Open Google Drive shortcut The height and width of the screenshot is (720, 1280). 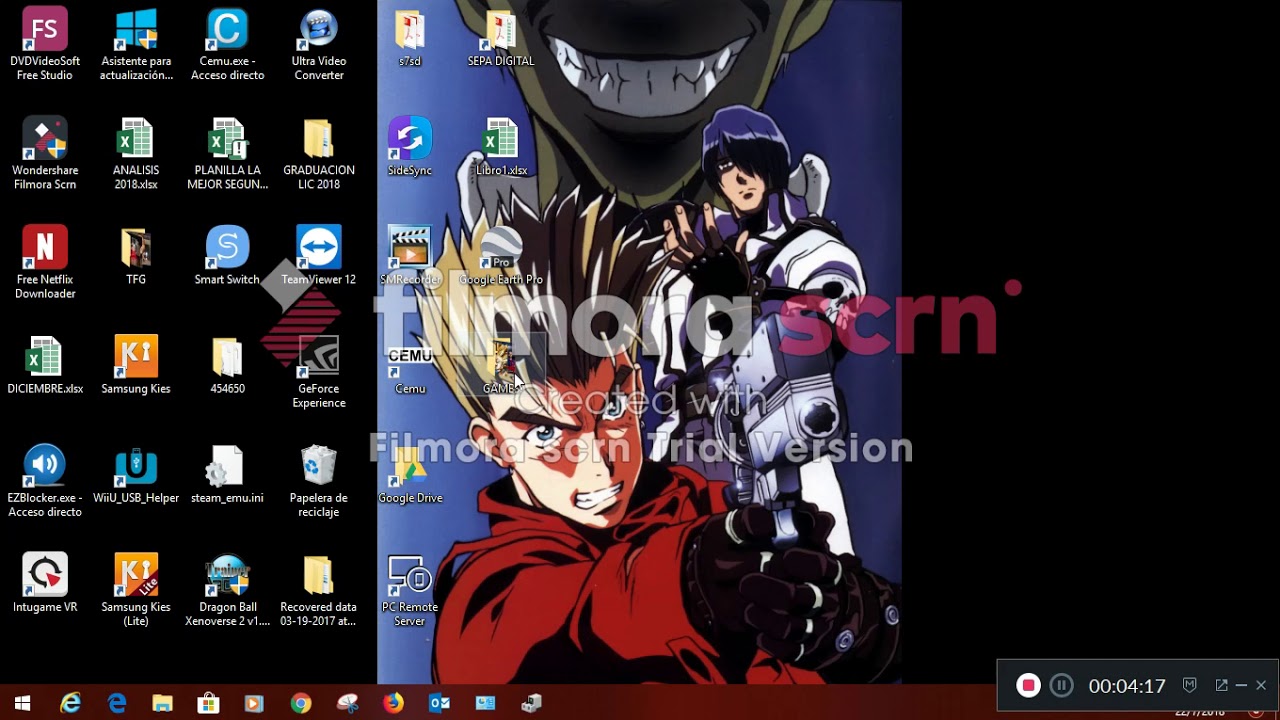pos(410,474)
